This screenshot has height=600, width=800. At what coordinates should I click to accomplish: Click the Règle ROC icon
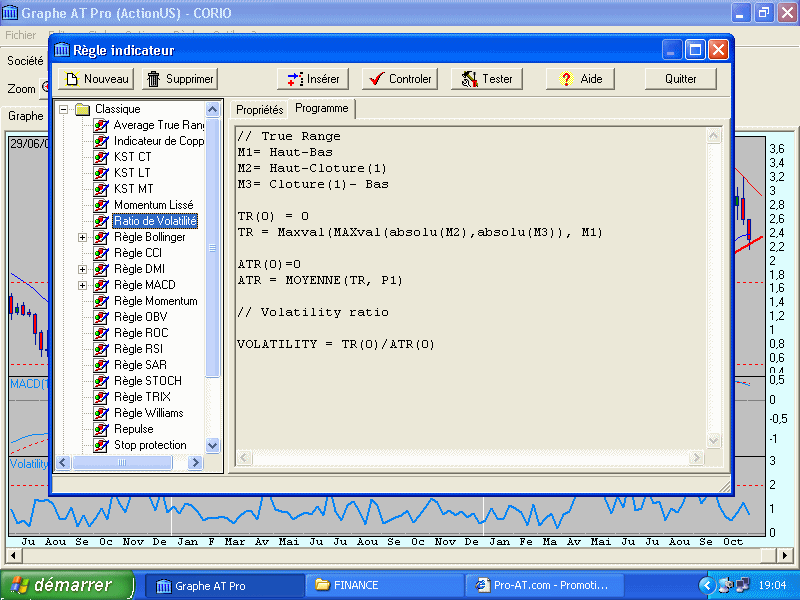101,333
